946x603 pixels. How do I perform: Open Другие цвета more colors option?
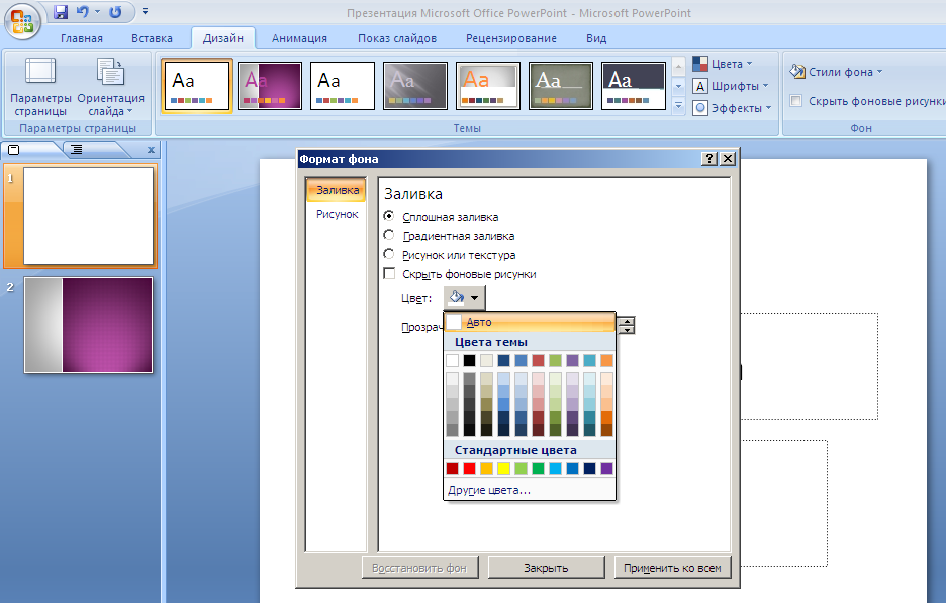(530, 490)
